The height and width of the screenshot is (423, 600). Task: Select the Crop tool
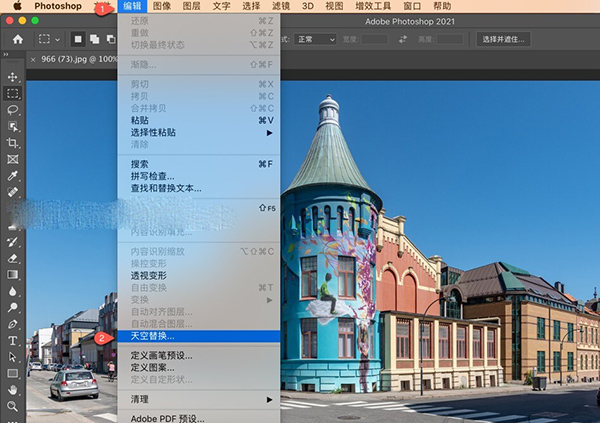pyautogui.click(x=13, y=143)
